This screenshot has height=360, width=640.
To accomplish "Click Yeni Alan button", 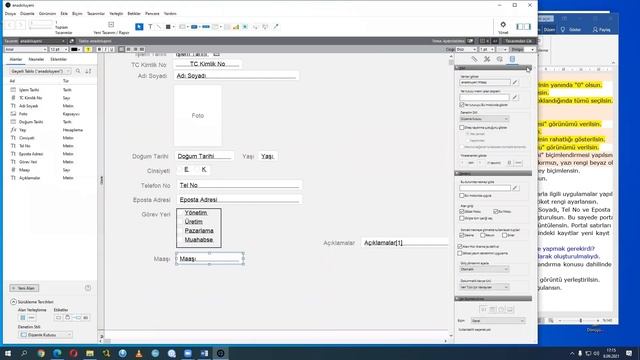I will pos(24,288).
